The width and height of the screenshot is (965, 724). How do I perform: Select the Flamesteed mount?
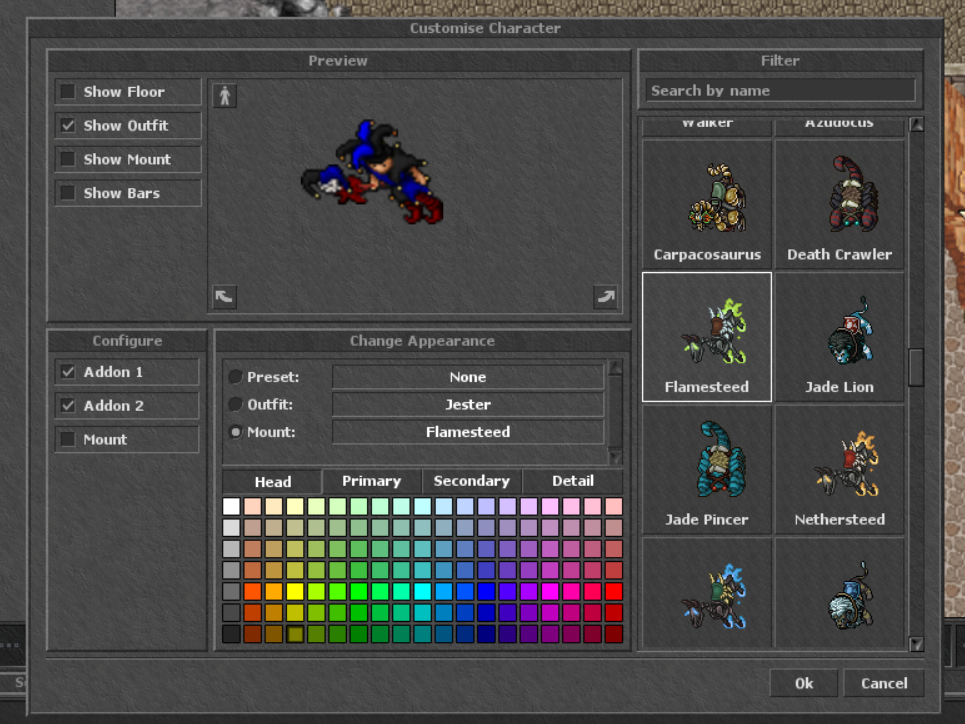point(707,337)
